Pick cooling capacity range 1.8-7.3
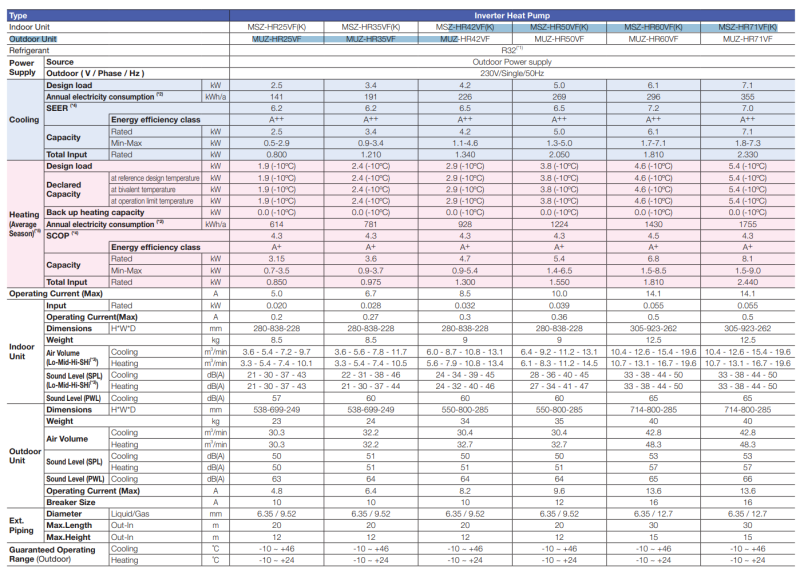 tap(747, 143)
